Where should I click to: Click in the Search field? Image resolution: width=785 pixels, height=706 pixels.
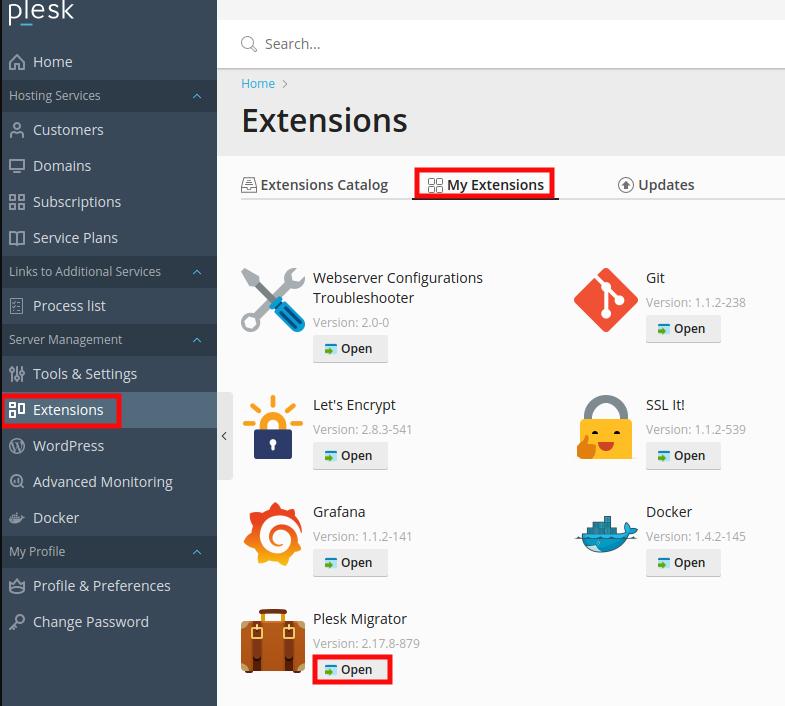pyautogui.click(x=500, y=44)
